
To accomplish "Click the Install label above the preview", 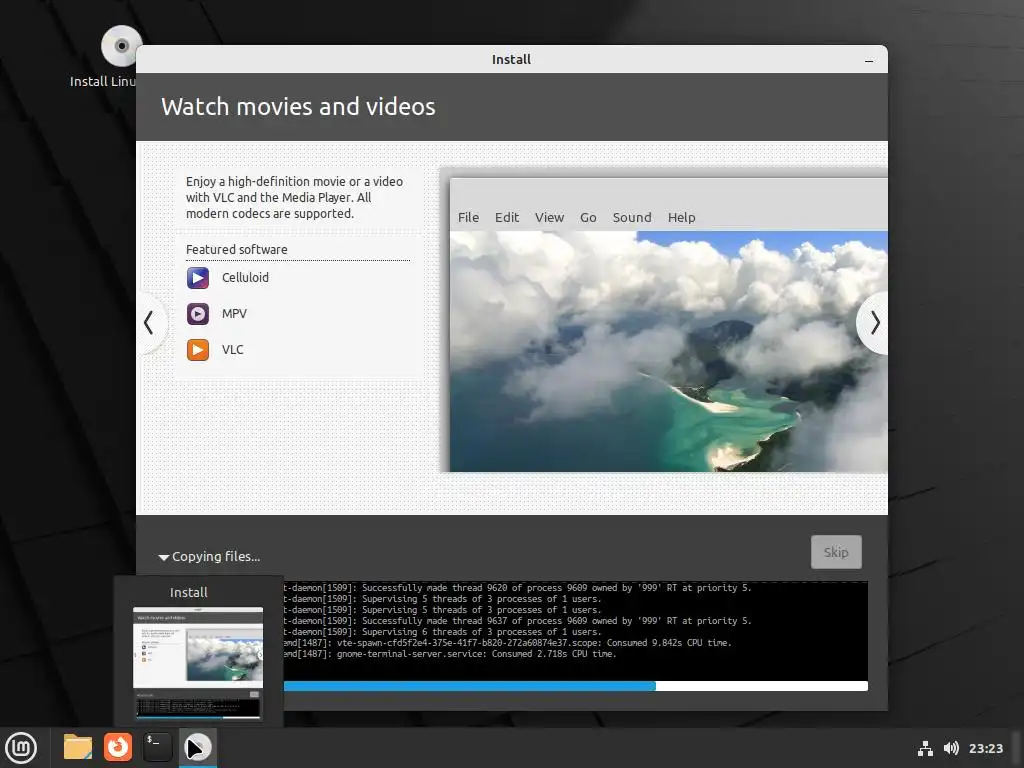I will [189, 592].
